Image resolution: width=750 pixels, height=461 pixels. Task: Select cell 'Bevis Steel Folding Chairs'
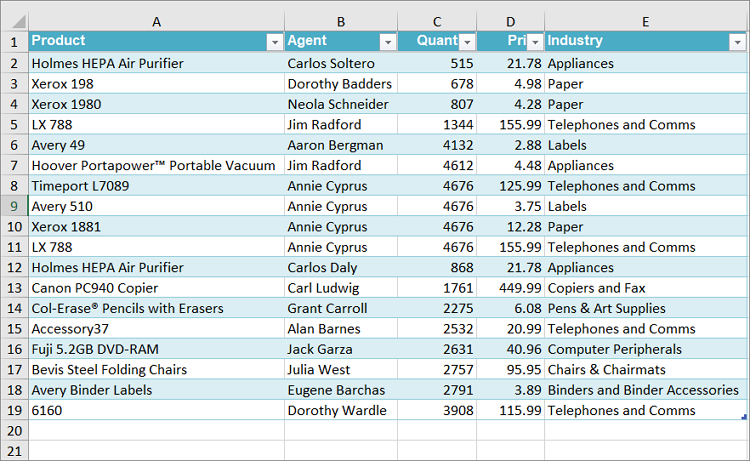tap(156, 370)
